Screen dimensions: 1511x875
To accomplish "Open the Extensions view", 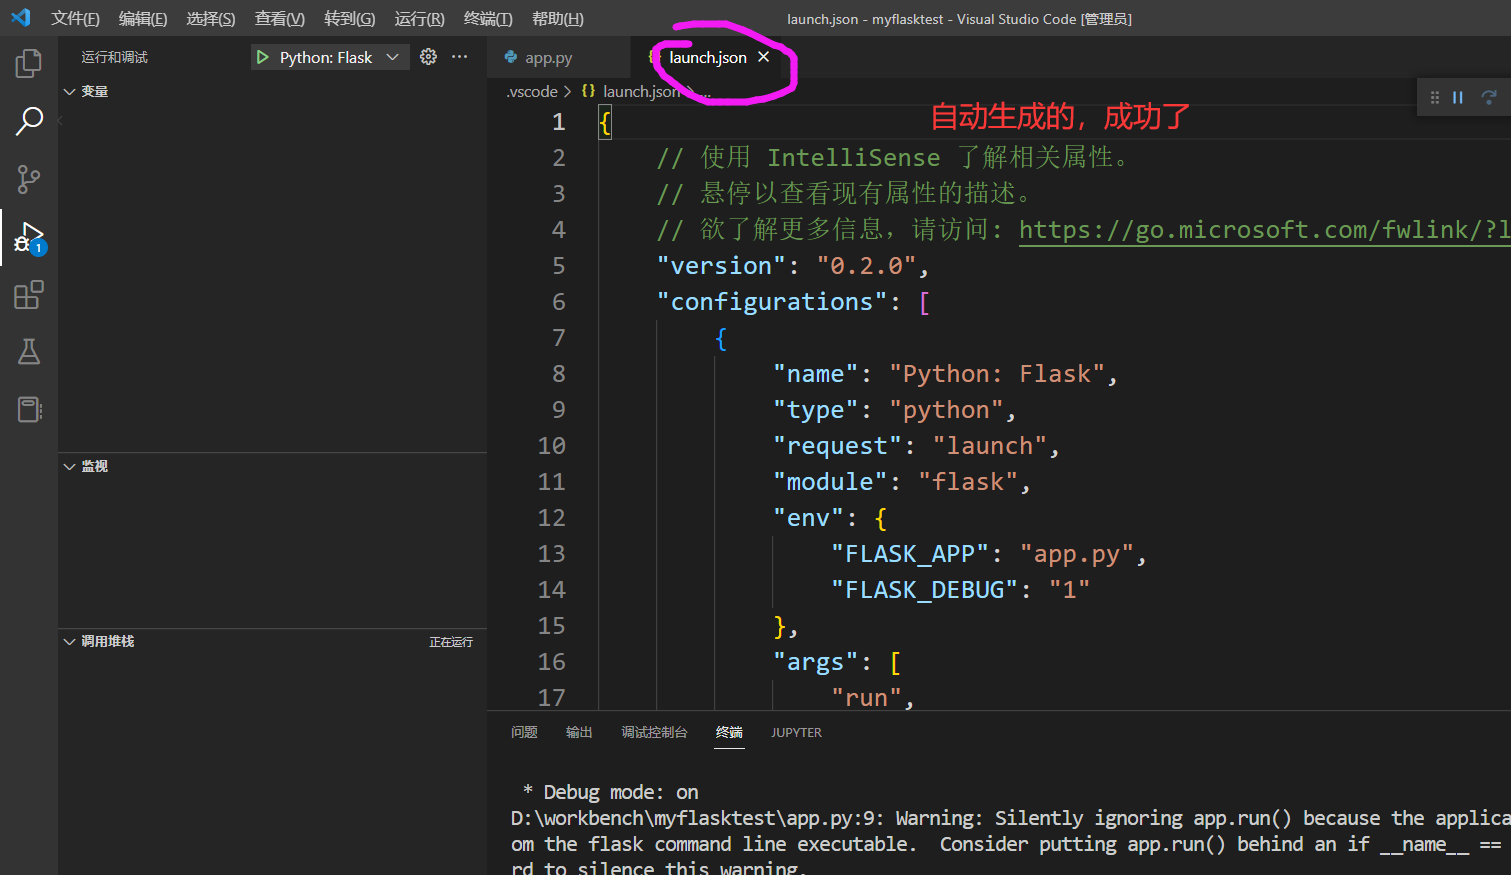I will [x=29, y=295].
